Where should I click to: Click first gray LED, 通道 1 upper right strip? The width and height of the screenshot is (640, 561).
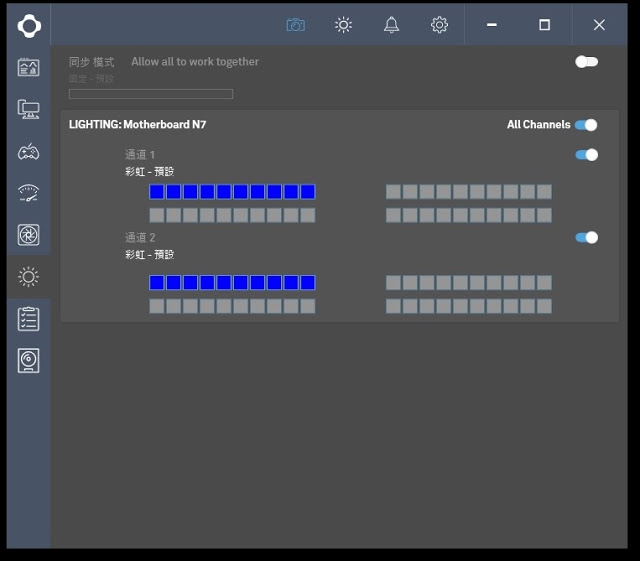point(393,192)
